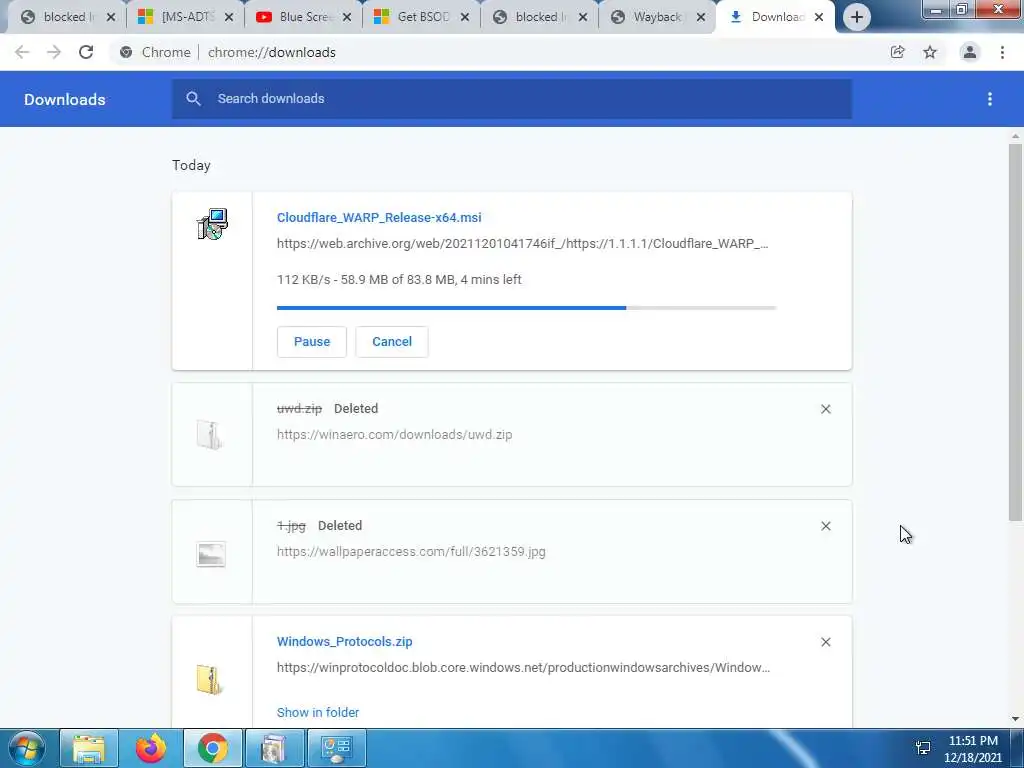
Task: Open the Downloads page more actions menu
Action: 990,99
